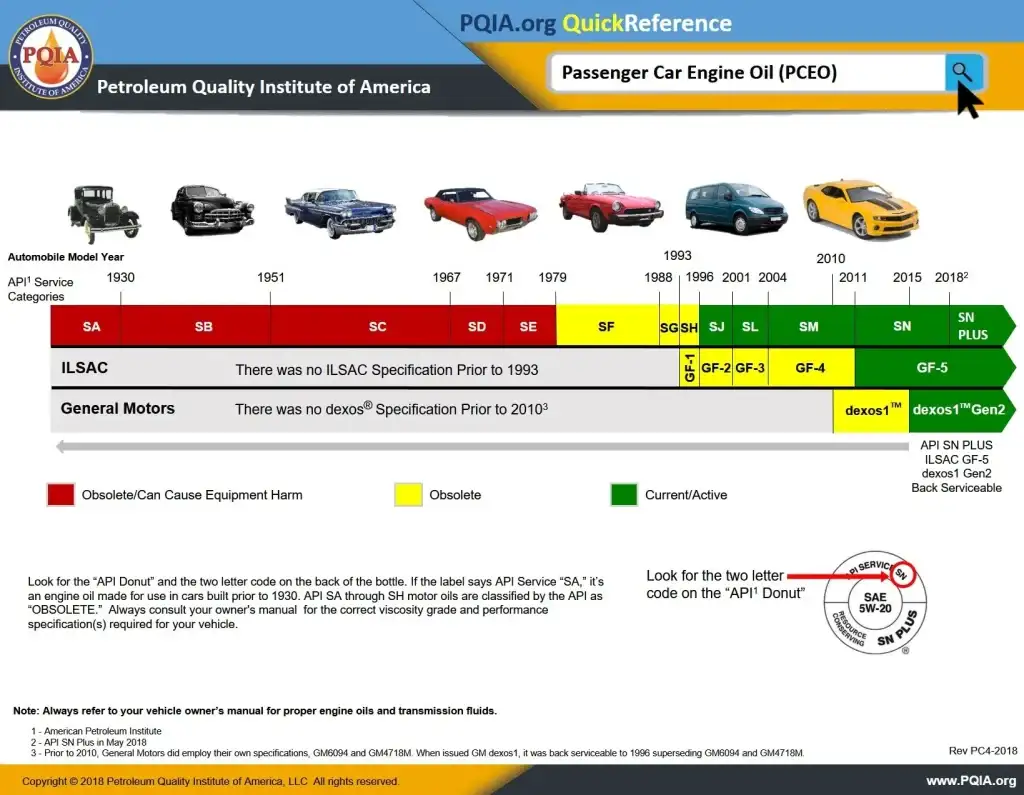Click the yellow Obsolete legend swatch

point(408,495)
